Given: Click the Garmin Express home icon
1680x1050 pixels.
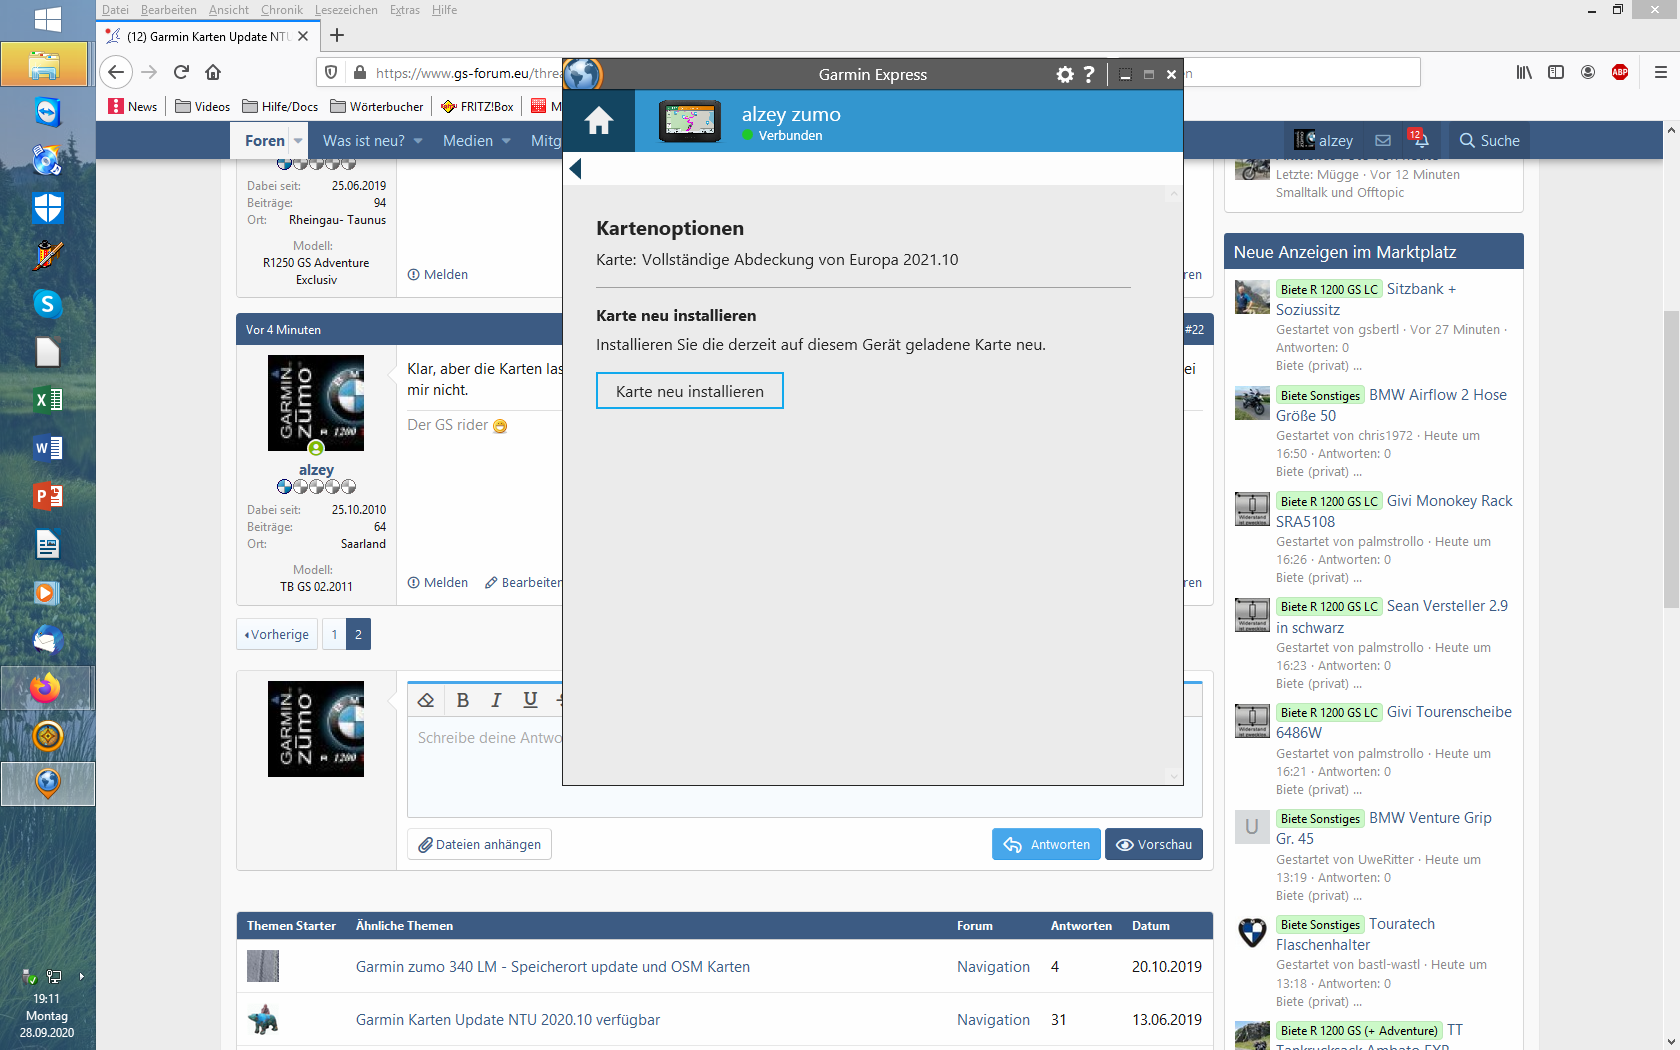Looking at the screenshot, I should tap(599, 121).
